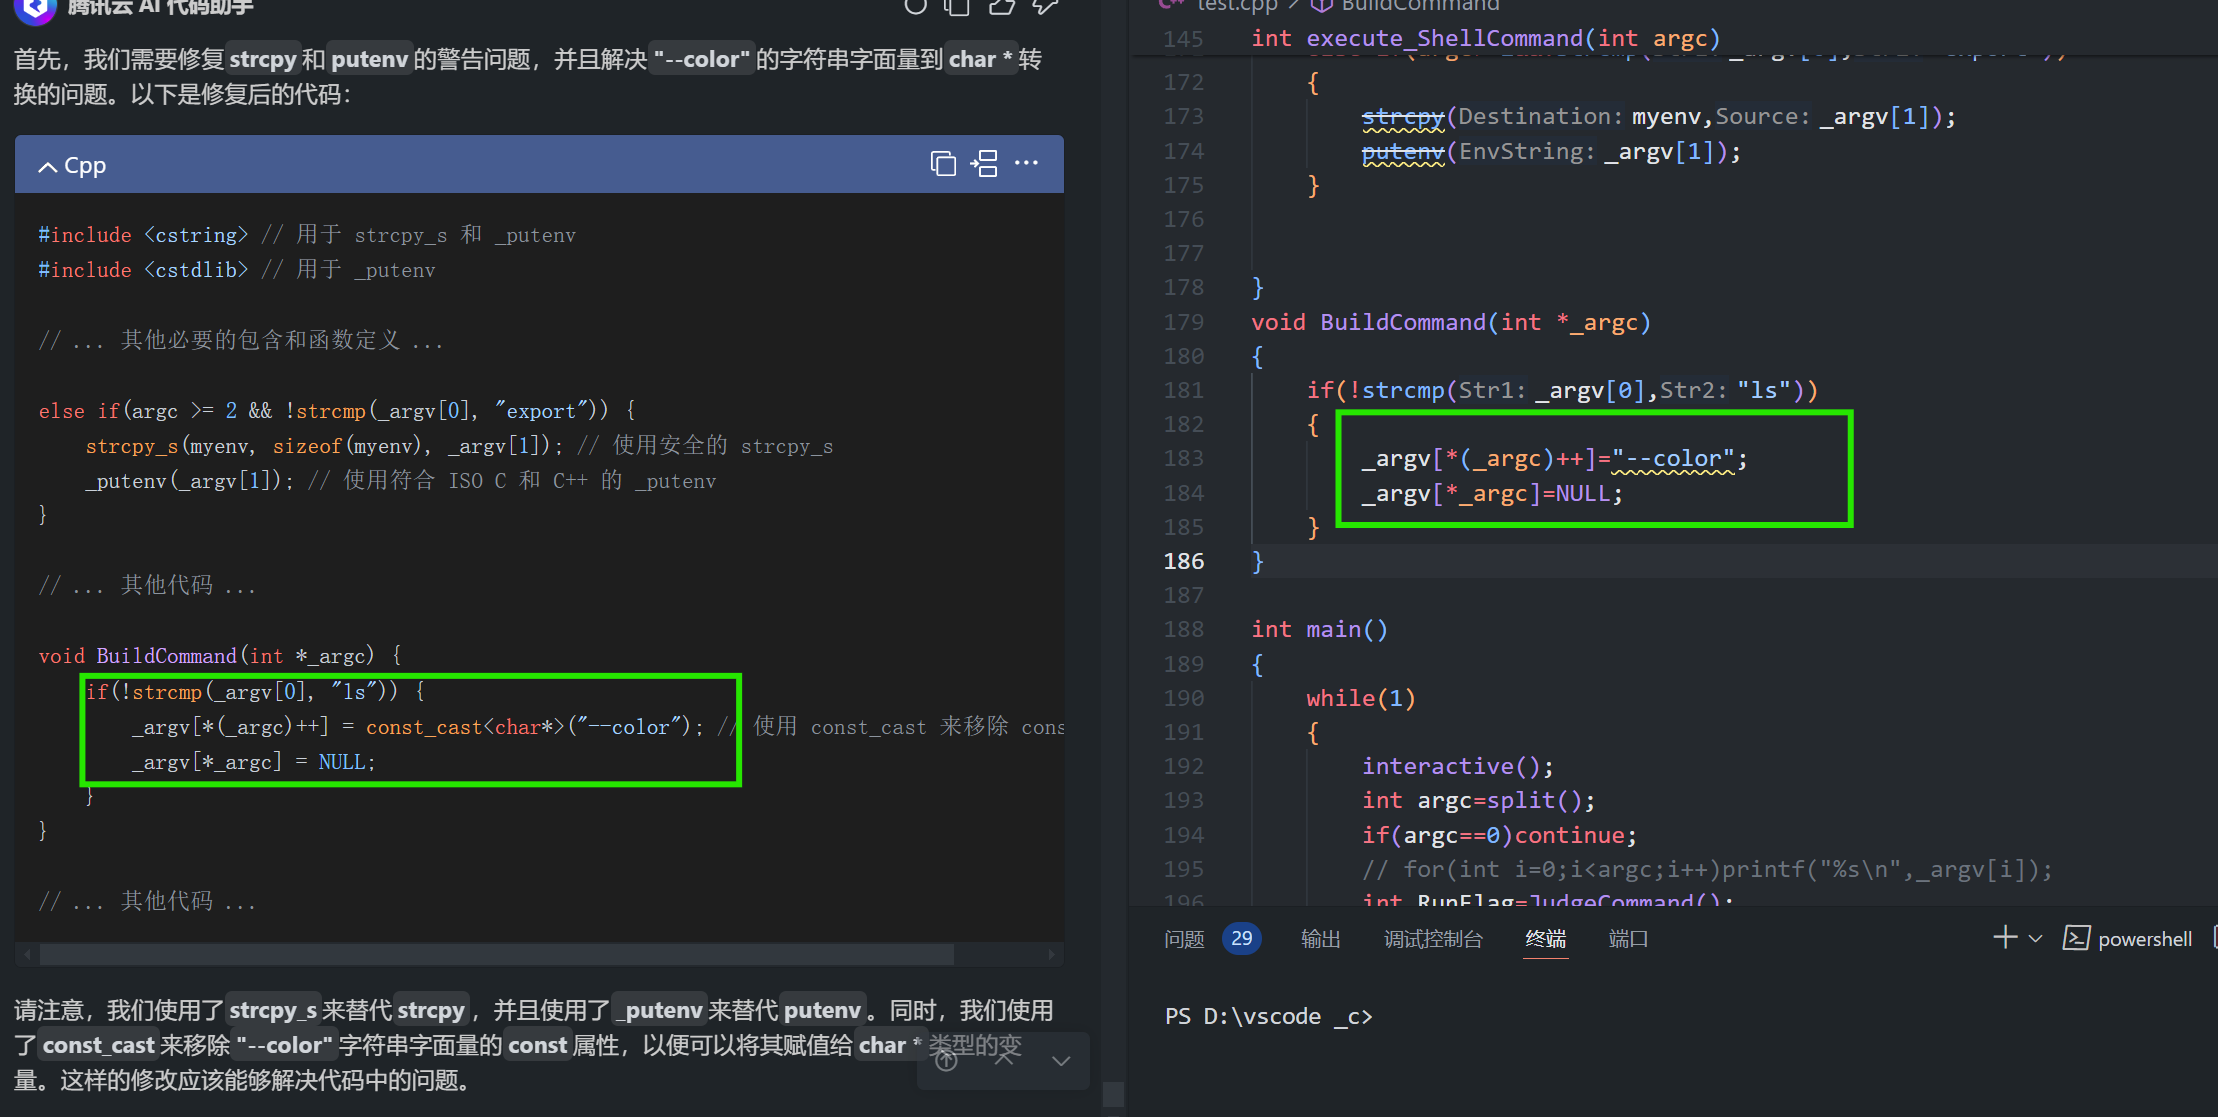This screenshot has height=1117, width=2218.
Task: Click void BuildCommand(int *_argc) in editor
Action: [x=1451, y=322]
